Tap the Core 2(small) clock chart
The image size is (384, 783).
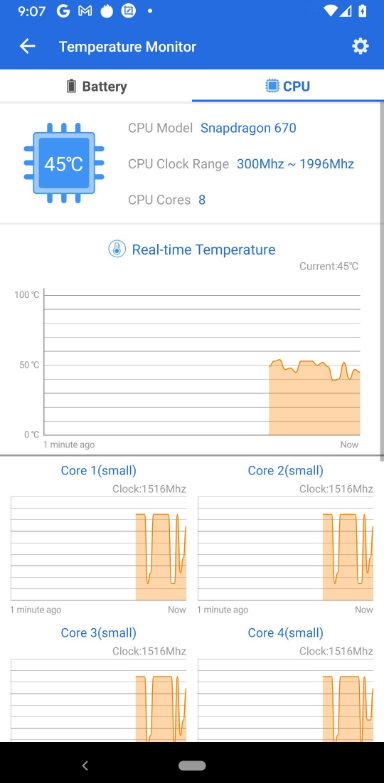285,548
